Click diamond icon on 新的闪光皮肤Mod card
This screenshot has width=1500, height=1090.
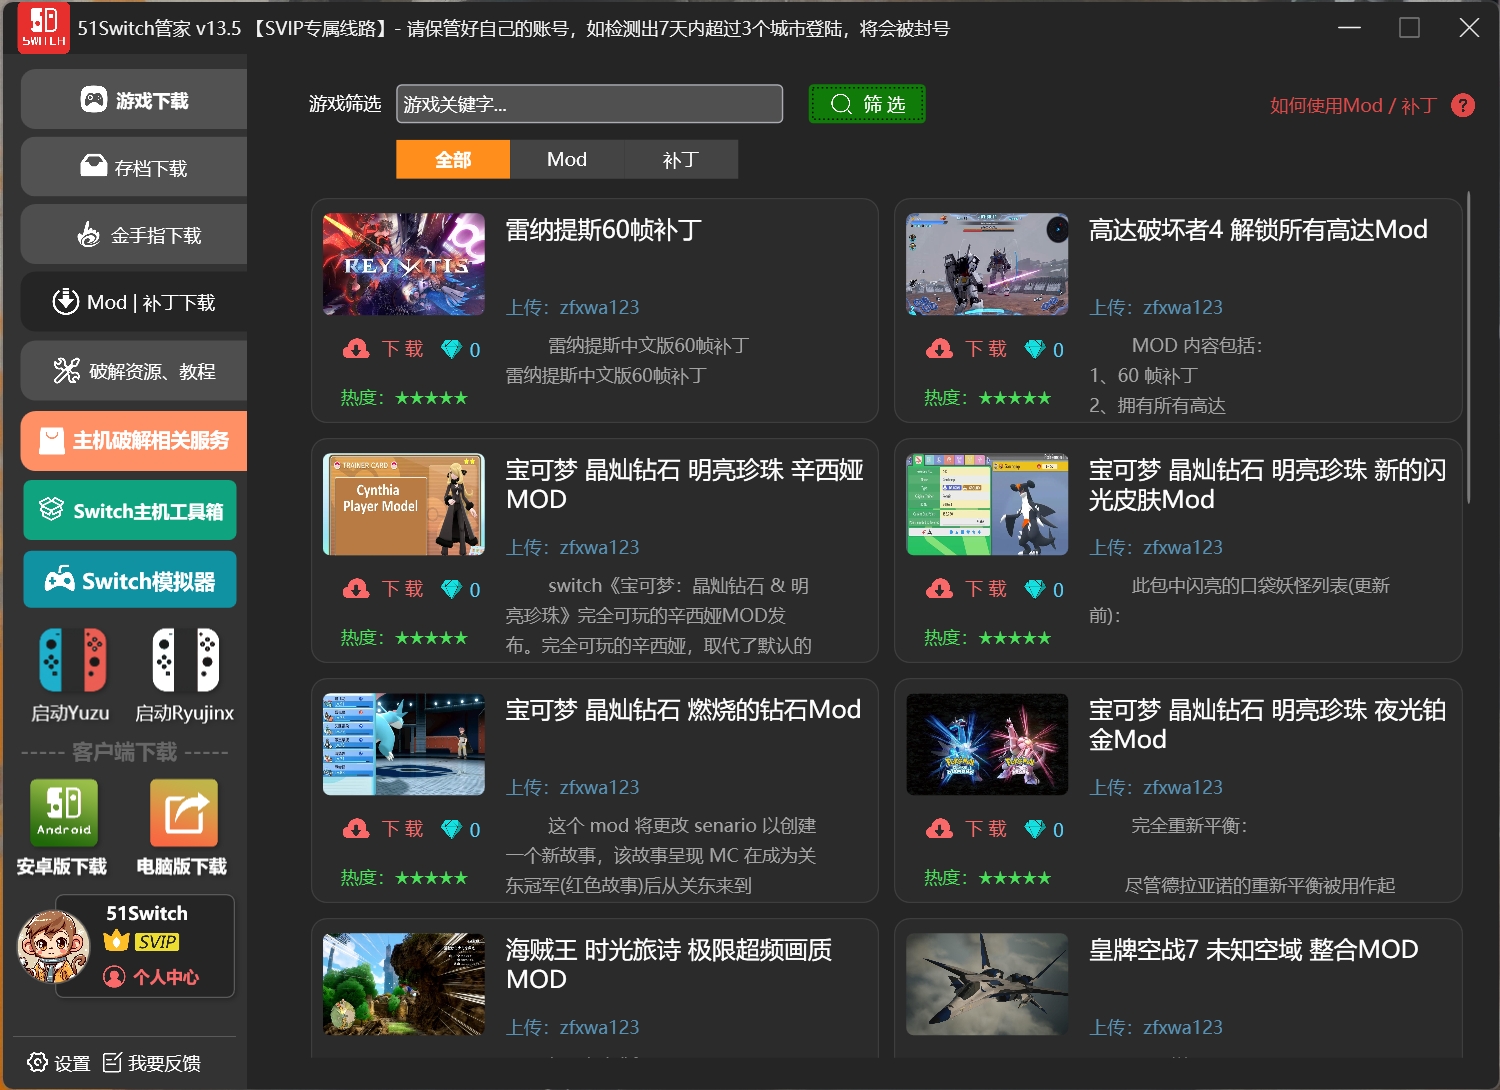click(1035, 589)
